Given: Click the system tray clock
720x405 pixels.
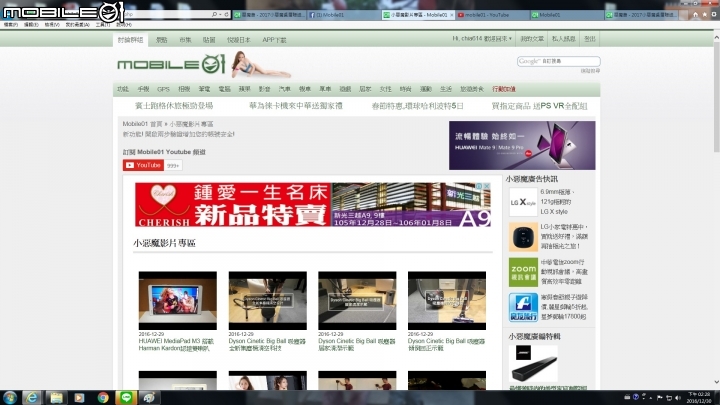Looking at the screenshot, I should pyautogui.click(x=698, y=398).
